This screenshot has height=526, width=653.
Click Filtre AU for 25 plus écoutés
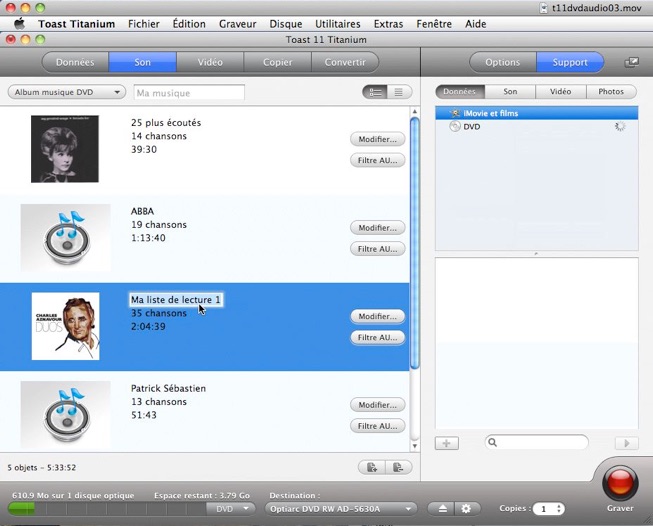(x=377, y=160)
